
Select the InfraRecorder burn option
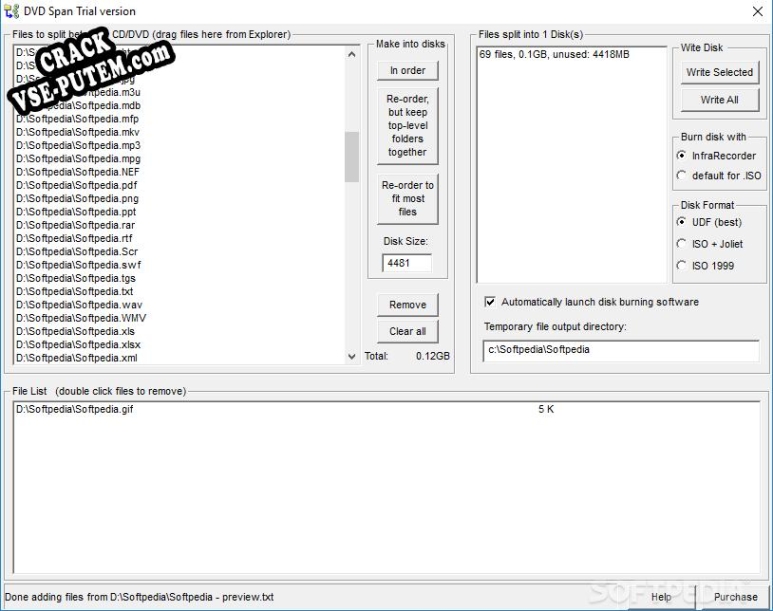coord(681,156)
